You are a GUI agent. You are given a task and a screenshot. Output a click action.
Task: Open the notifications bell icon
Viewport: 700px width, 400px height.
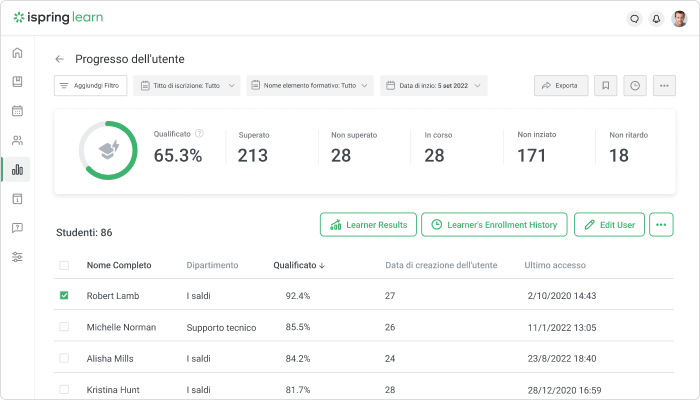(657, 18)
